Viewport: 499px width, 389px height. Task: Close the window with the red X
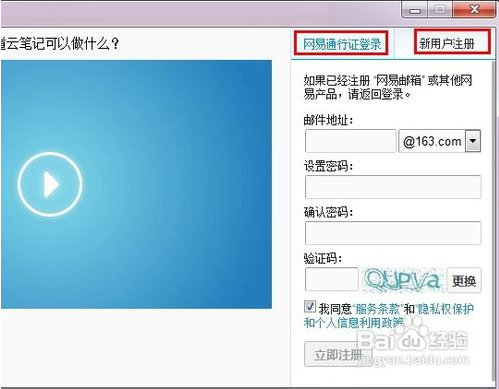coord(474,9)
